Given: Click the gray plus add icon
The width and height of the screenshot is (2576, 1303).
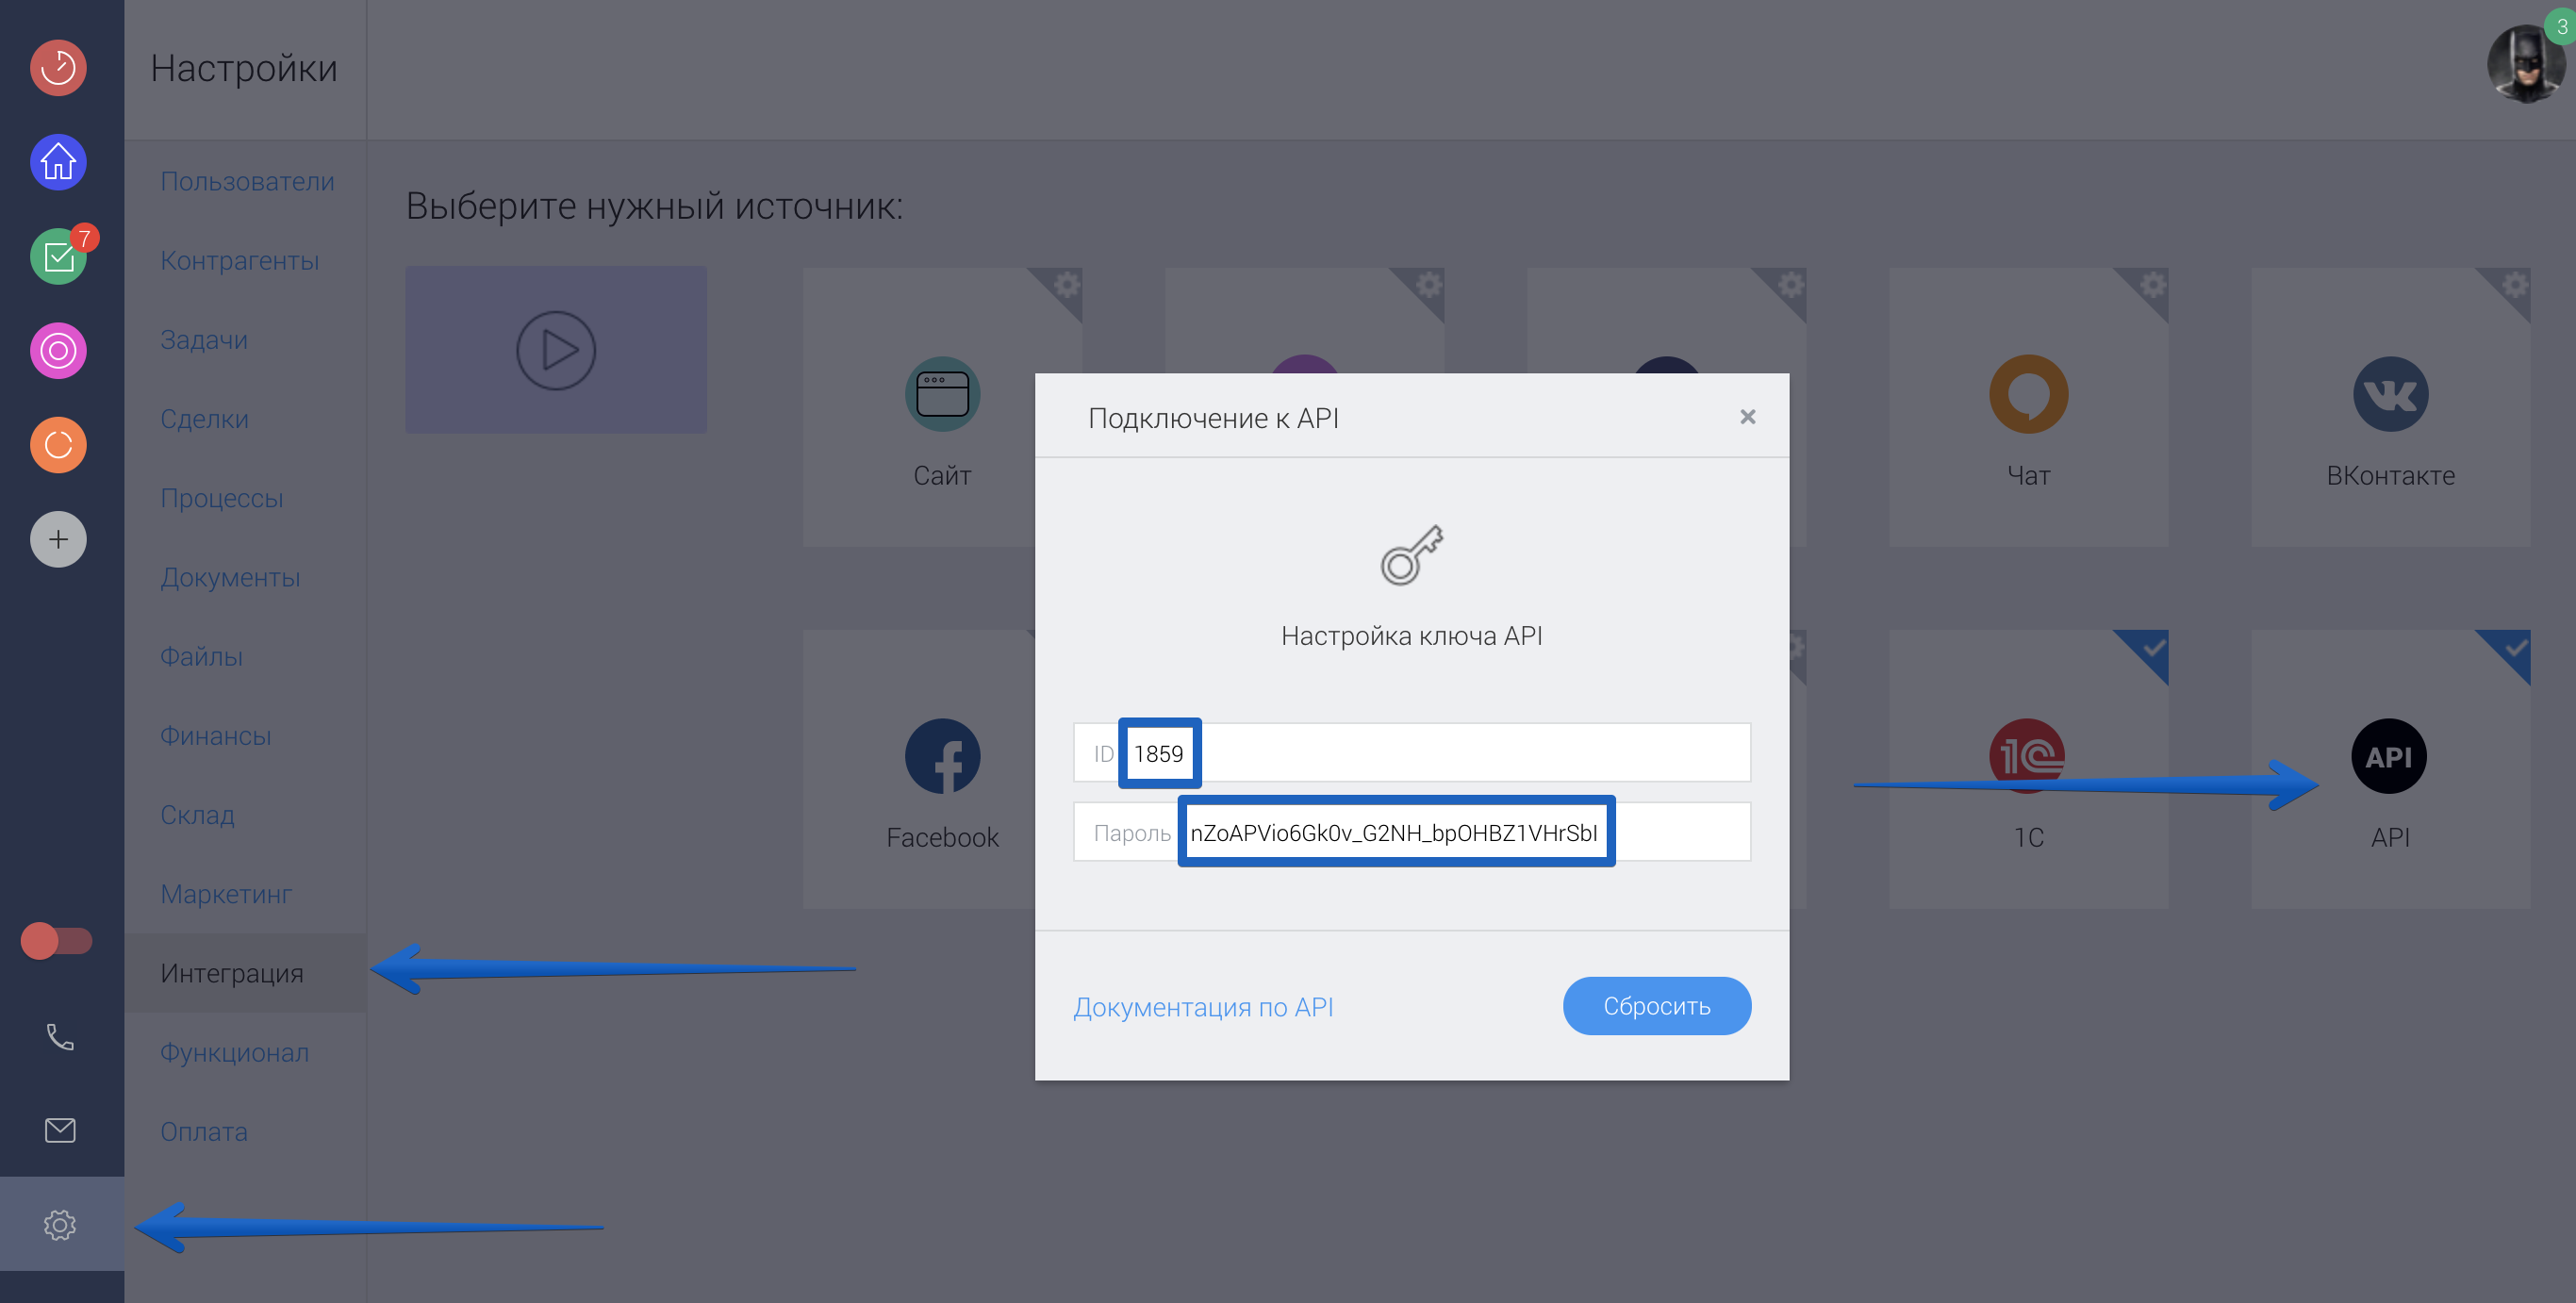Looking at the screenshot, I should [58, 540].
